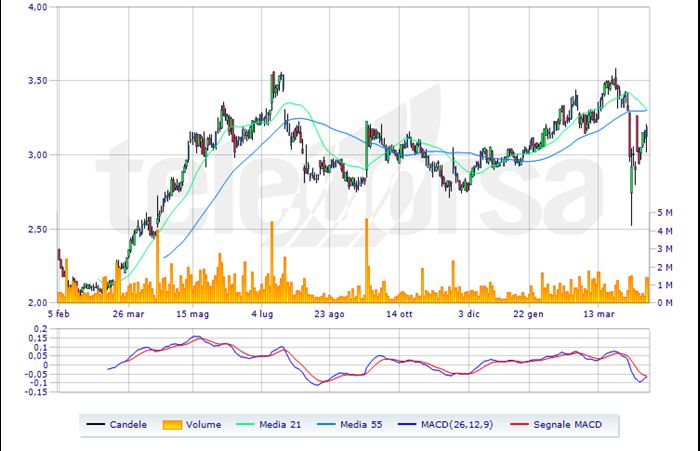Click the 14 ott date on time axis

point(399,312)
